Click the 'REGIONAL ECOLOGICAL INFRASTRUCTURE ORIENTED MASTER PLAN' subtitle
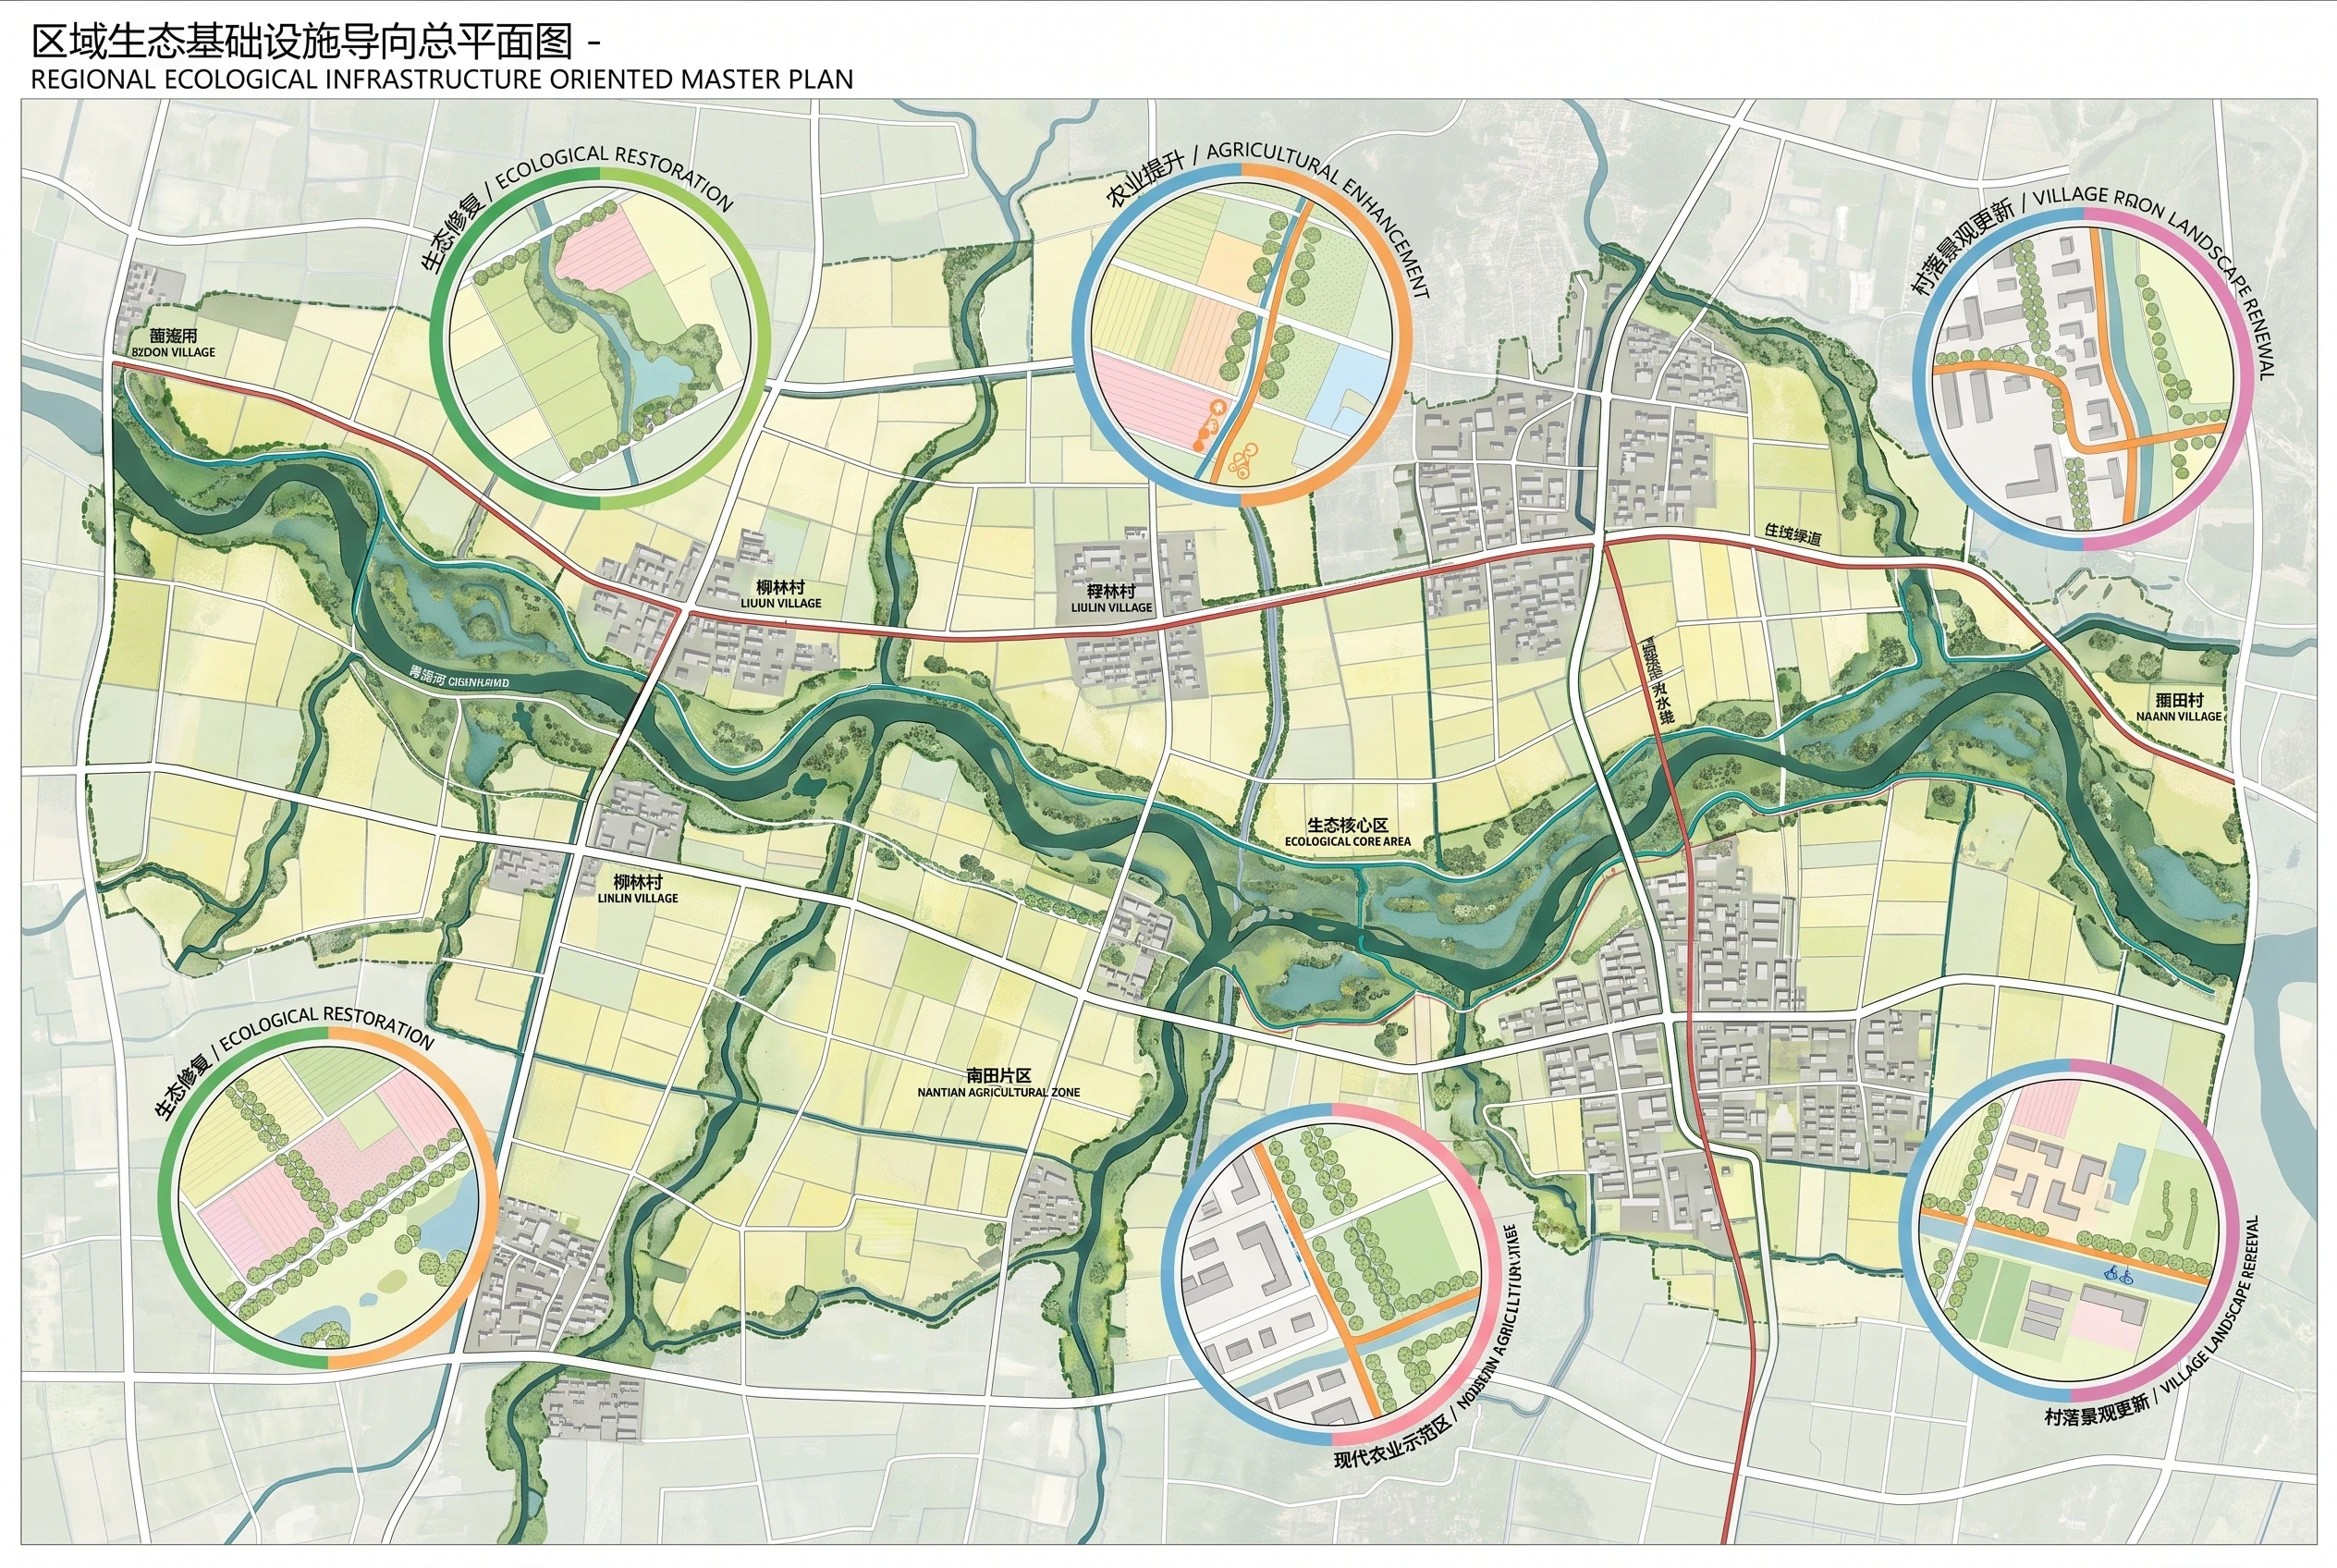This screenshot has width=2337, height=1568. coord(442,80)
